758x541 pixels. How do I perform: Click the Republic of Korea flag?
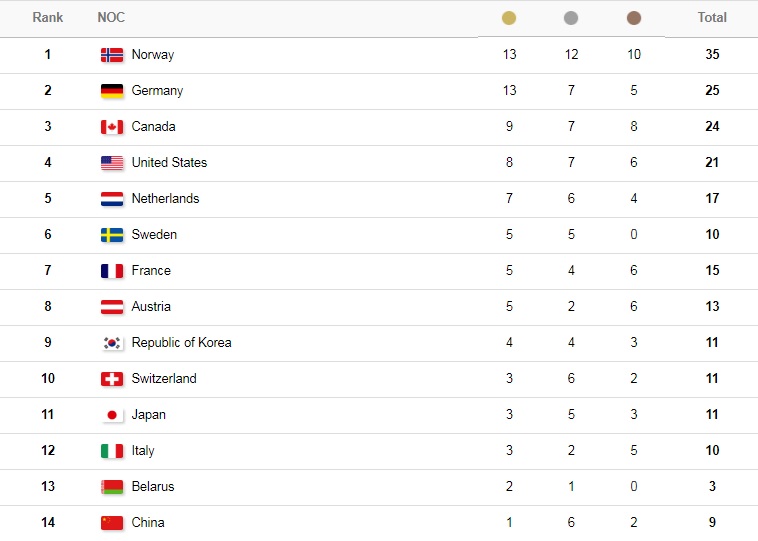(112, 343)
